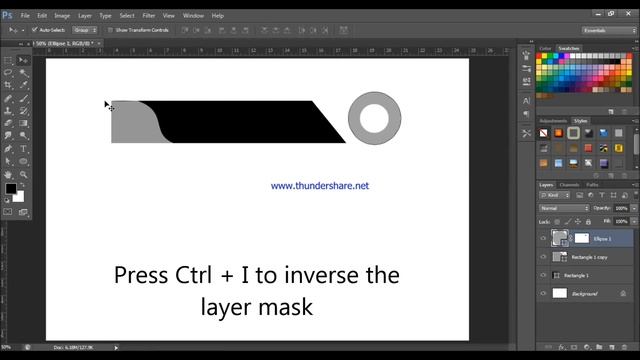Select the Move tool
This screenshot has height=360, width=640.
tap(23, 60)
